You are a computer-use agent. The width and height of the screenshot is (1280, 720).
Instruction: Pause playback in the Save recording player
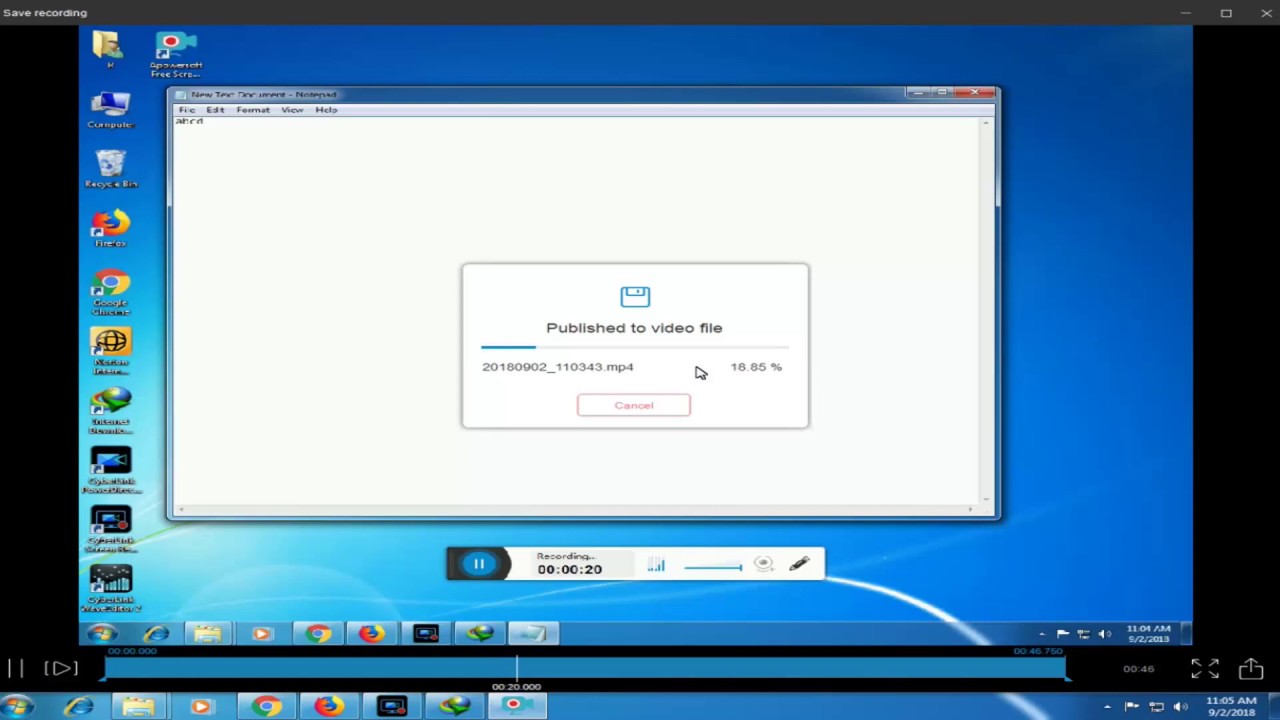15,668
